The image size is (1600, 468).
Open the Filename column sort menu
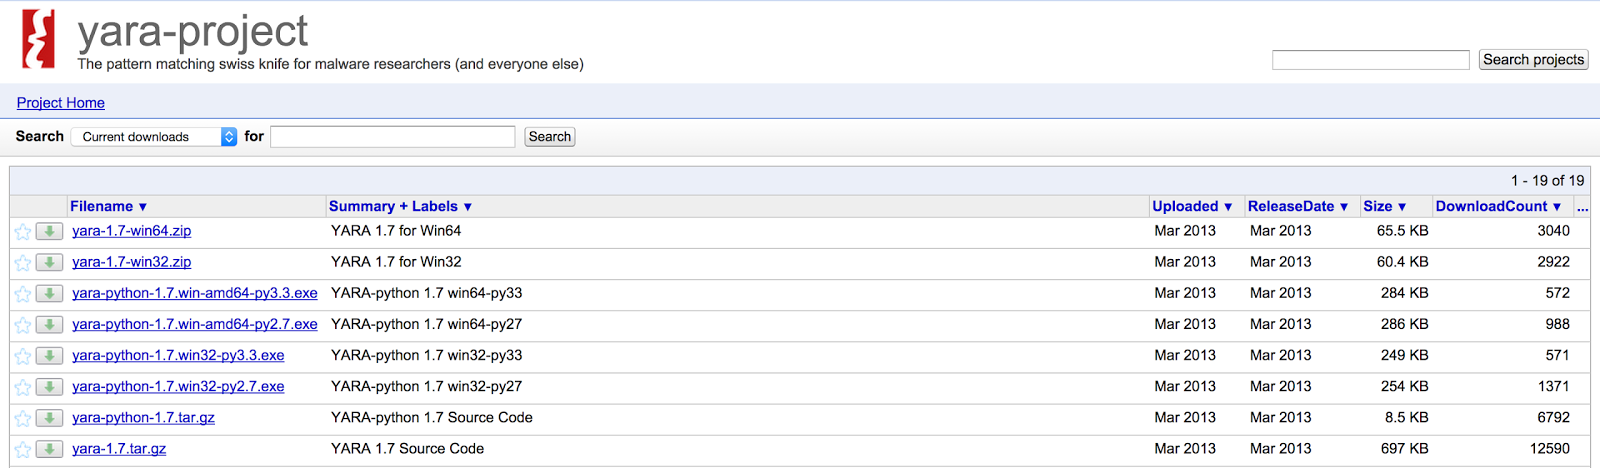108,206
